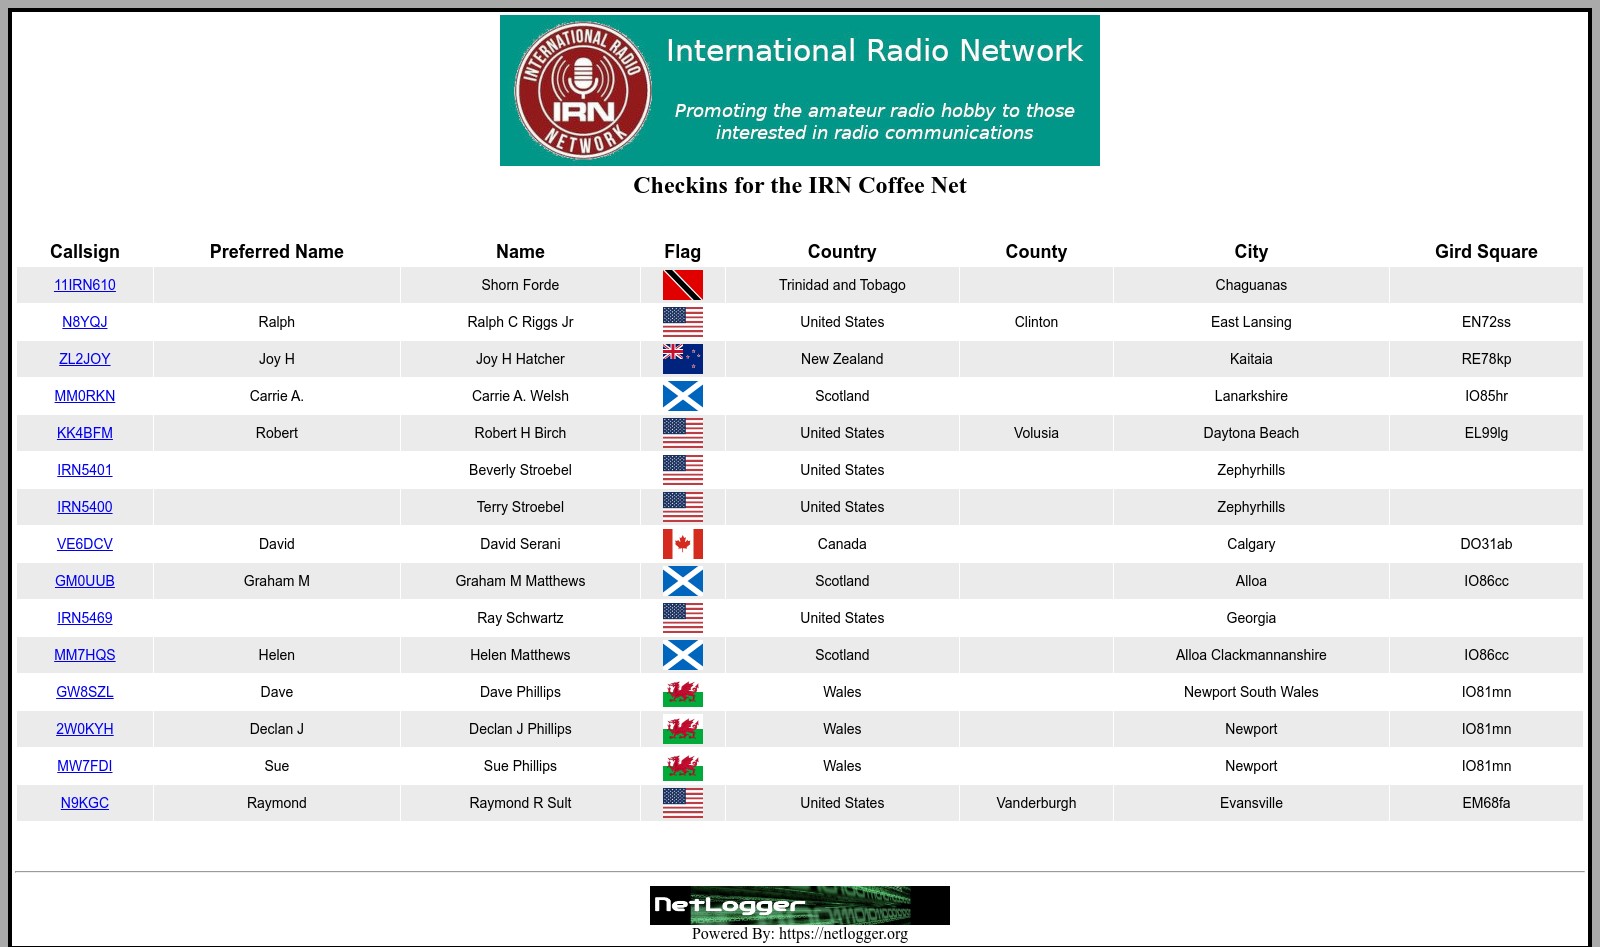Click the New Zealand flag for ZL2JOY
This screenshot has width=1600, height=947.
point(682,359)
